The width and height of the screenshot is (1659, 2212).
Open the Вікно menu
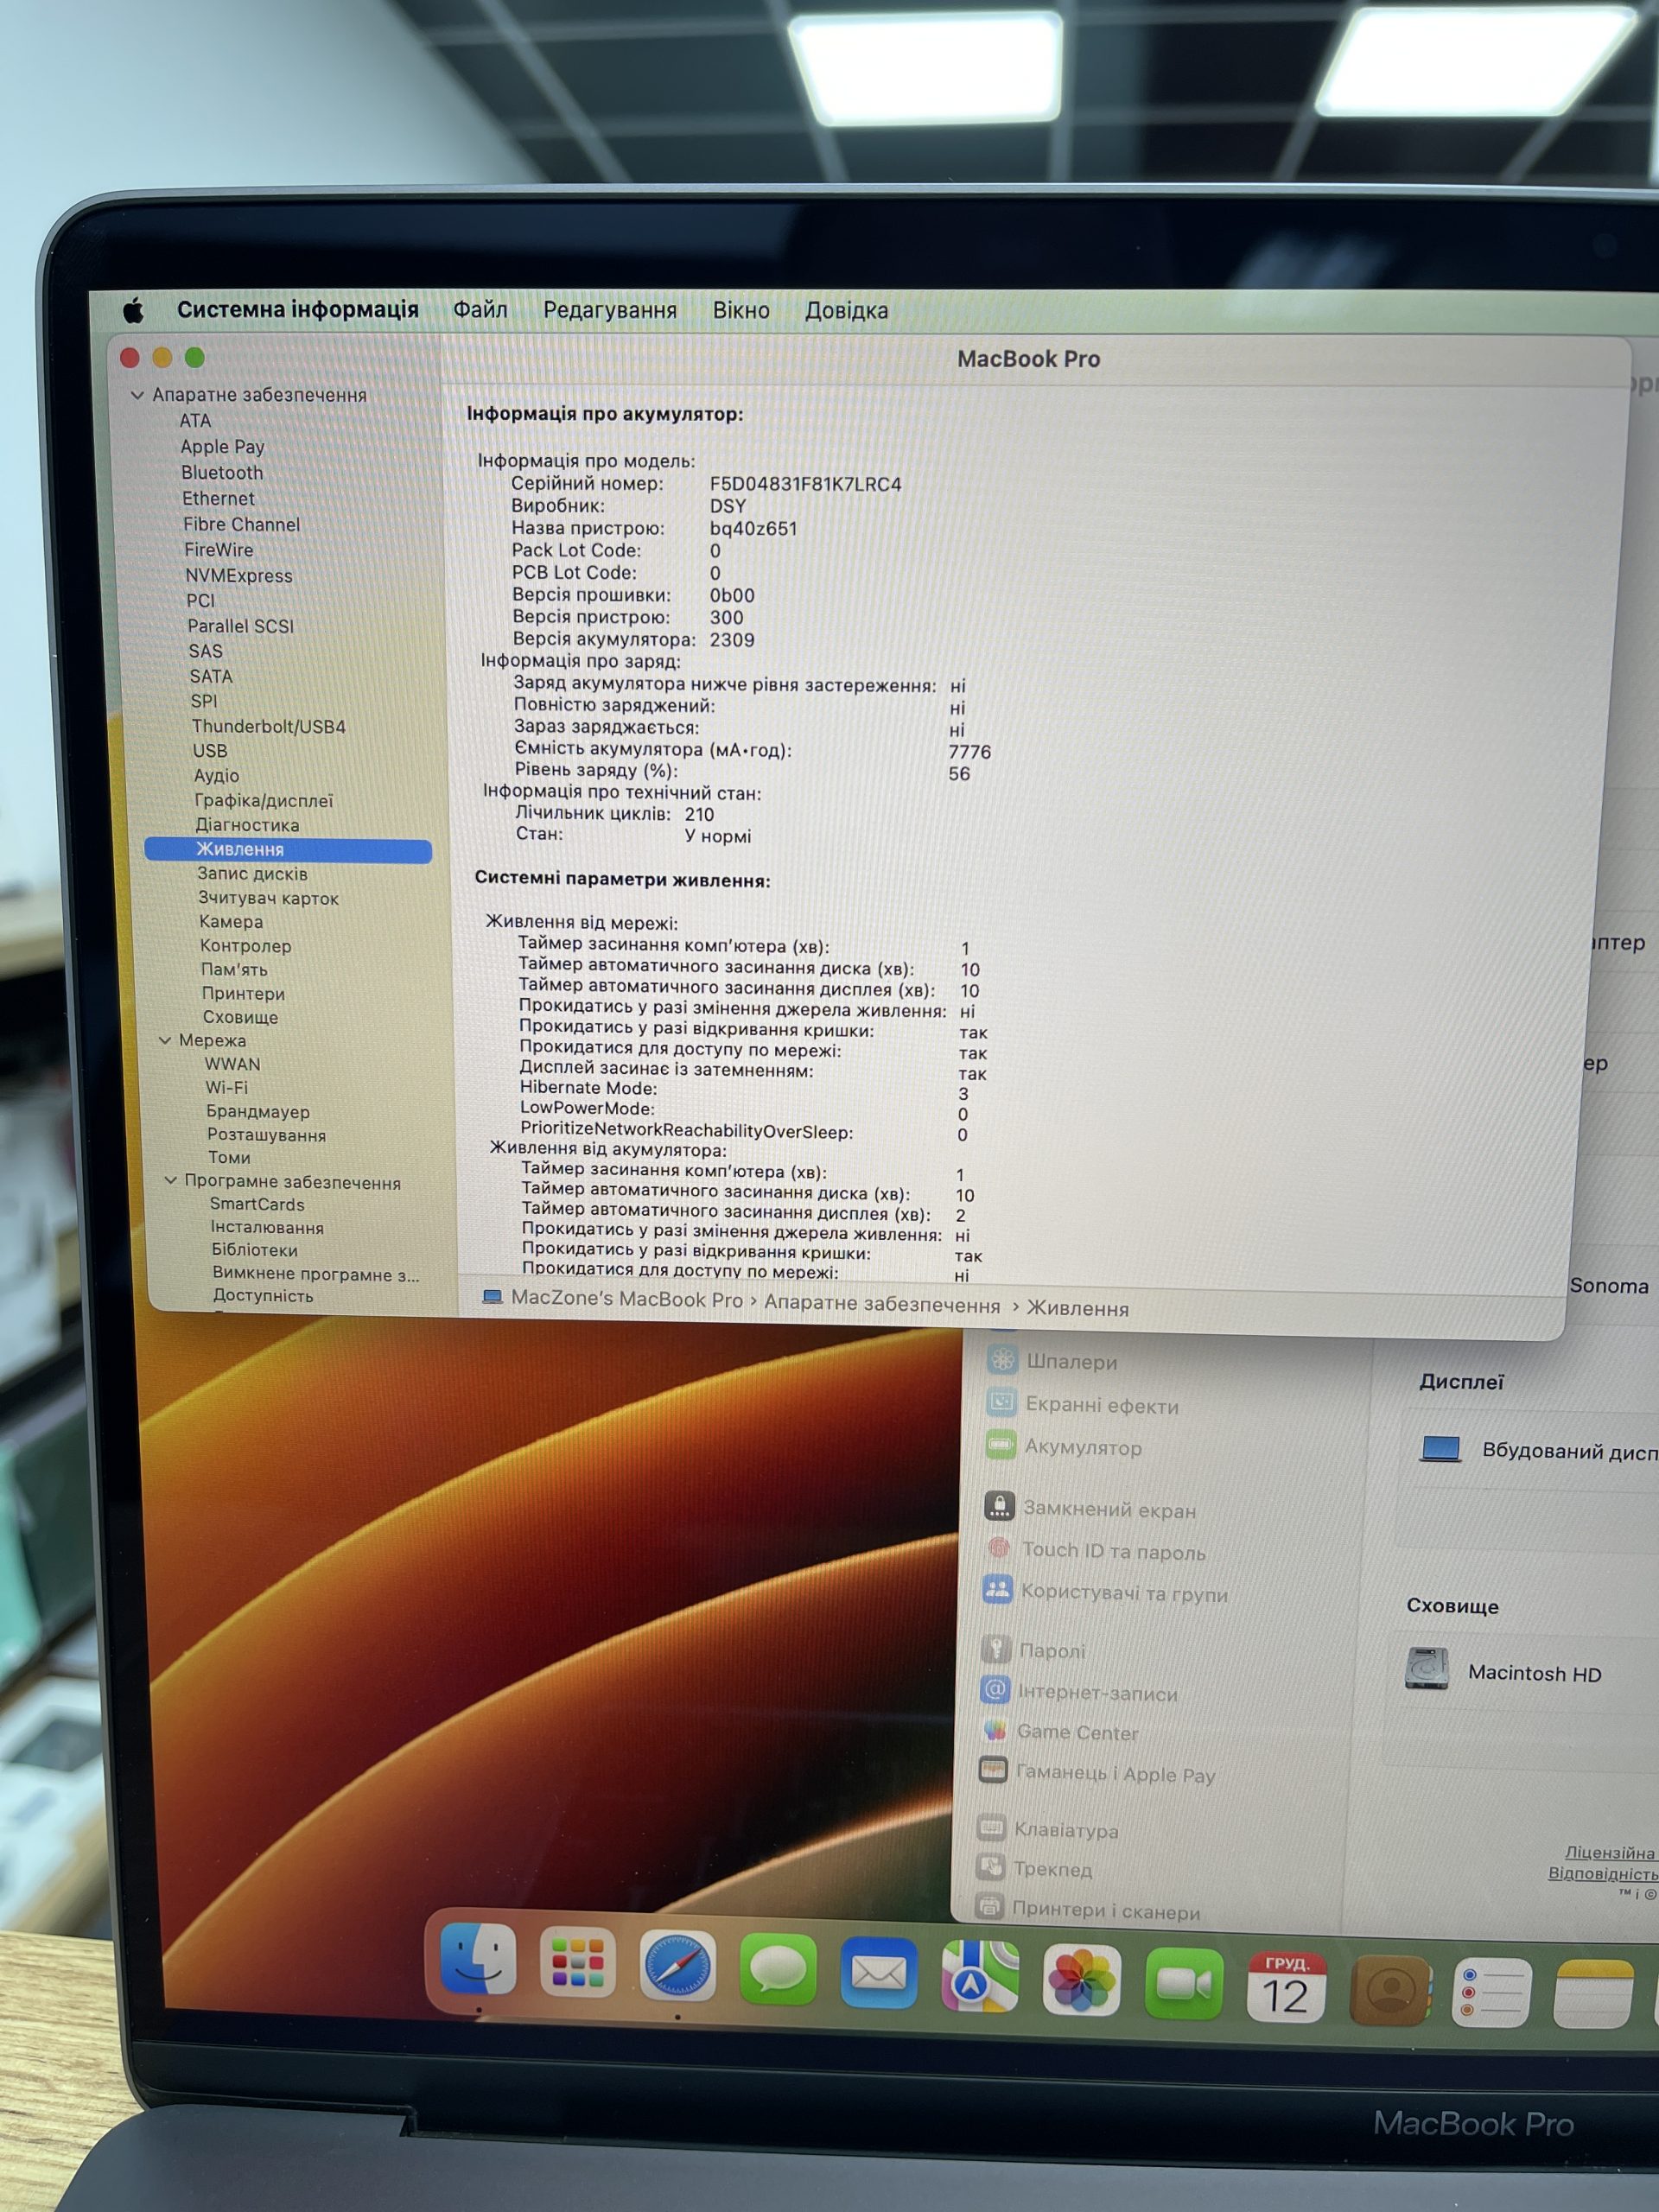(741, 310)
